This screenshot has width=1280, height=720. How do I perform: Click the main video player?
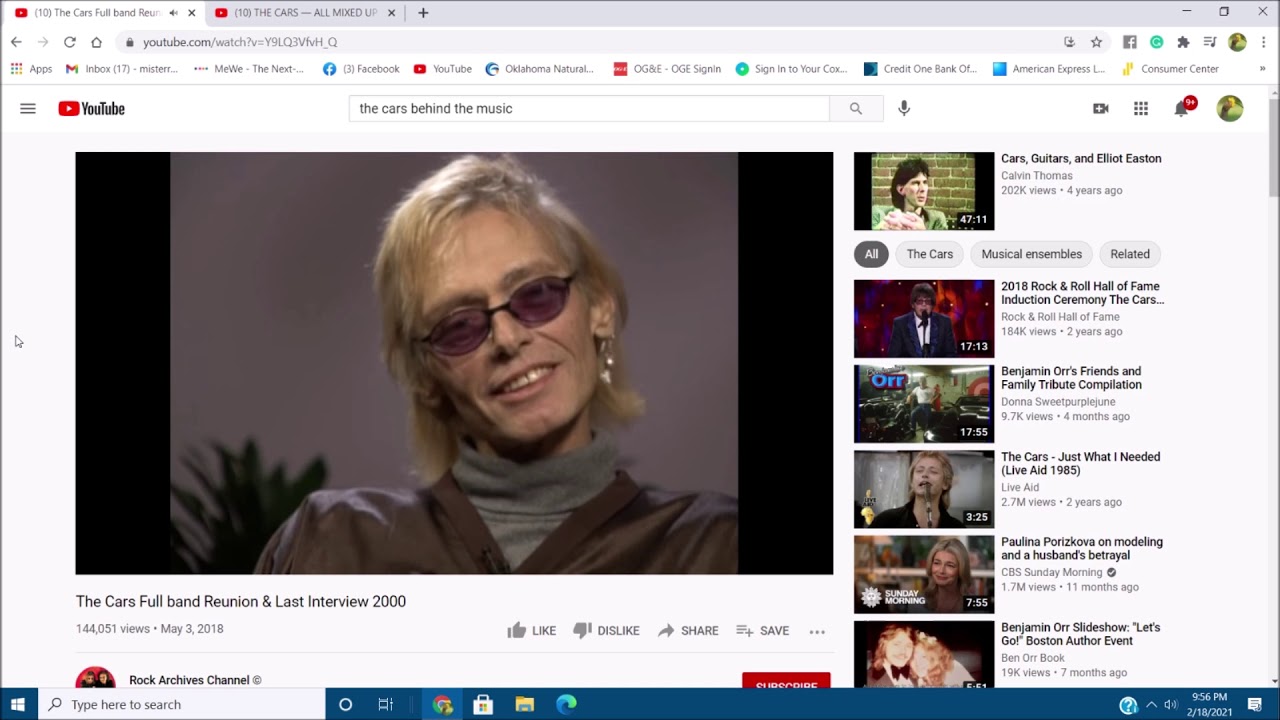pyautogui.click(x=454, y=363)
